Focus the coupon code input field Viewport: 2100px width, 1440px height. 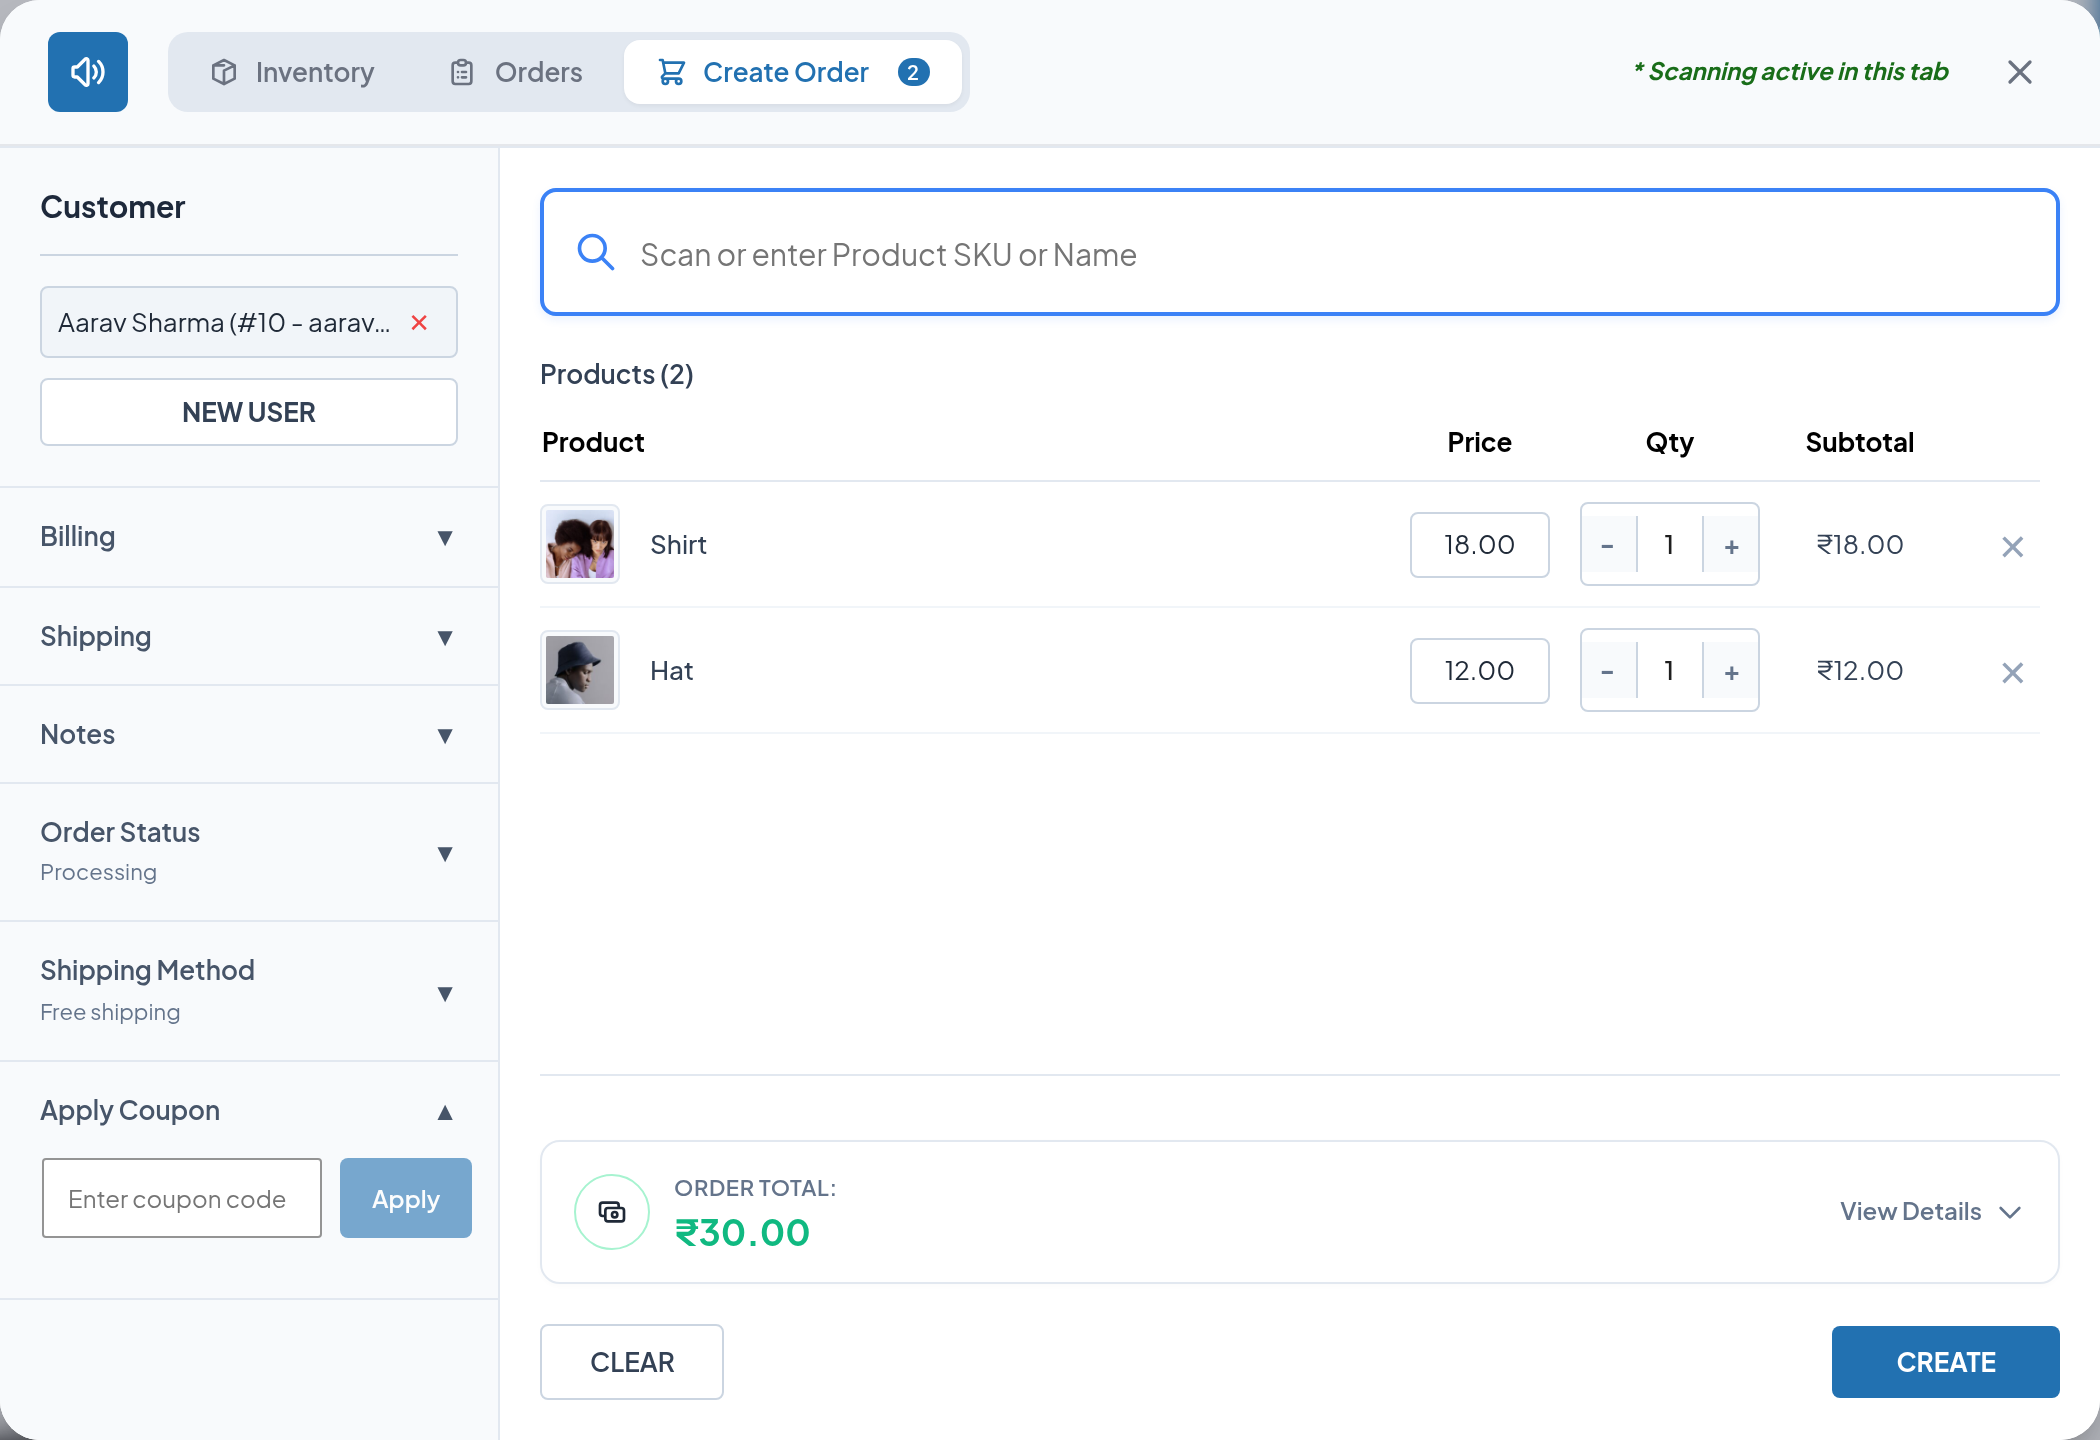click(182, 1198)
